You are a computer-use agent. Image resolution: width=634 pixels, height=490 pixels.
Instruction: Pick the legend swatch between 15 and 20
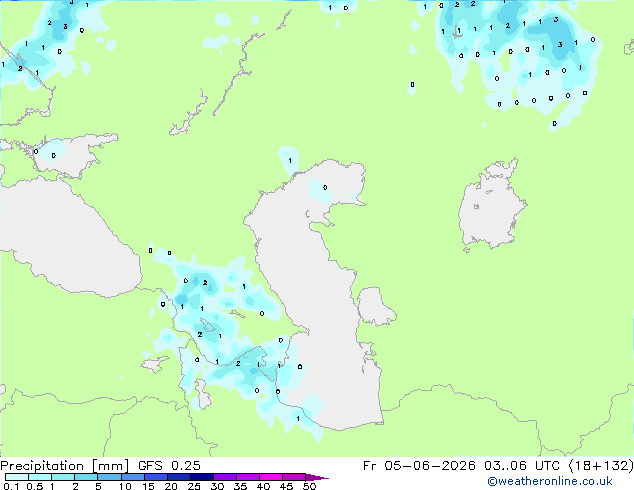pos(155,477)
